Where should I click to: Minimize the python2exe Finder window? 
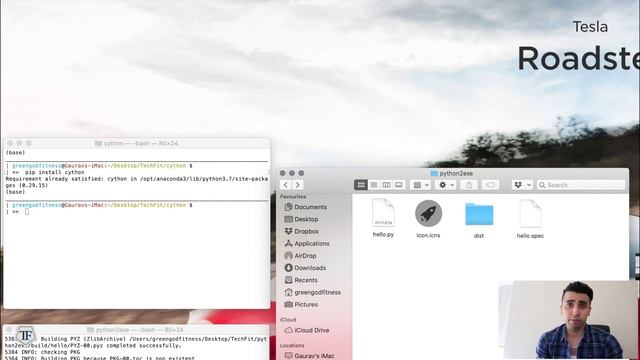click(292, 173)
